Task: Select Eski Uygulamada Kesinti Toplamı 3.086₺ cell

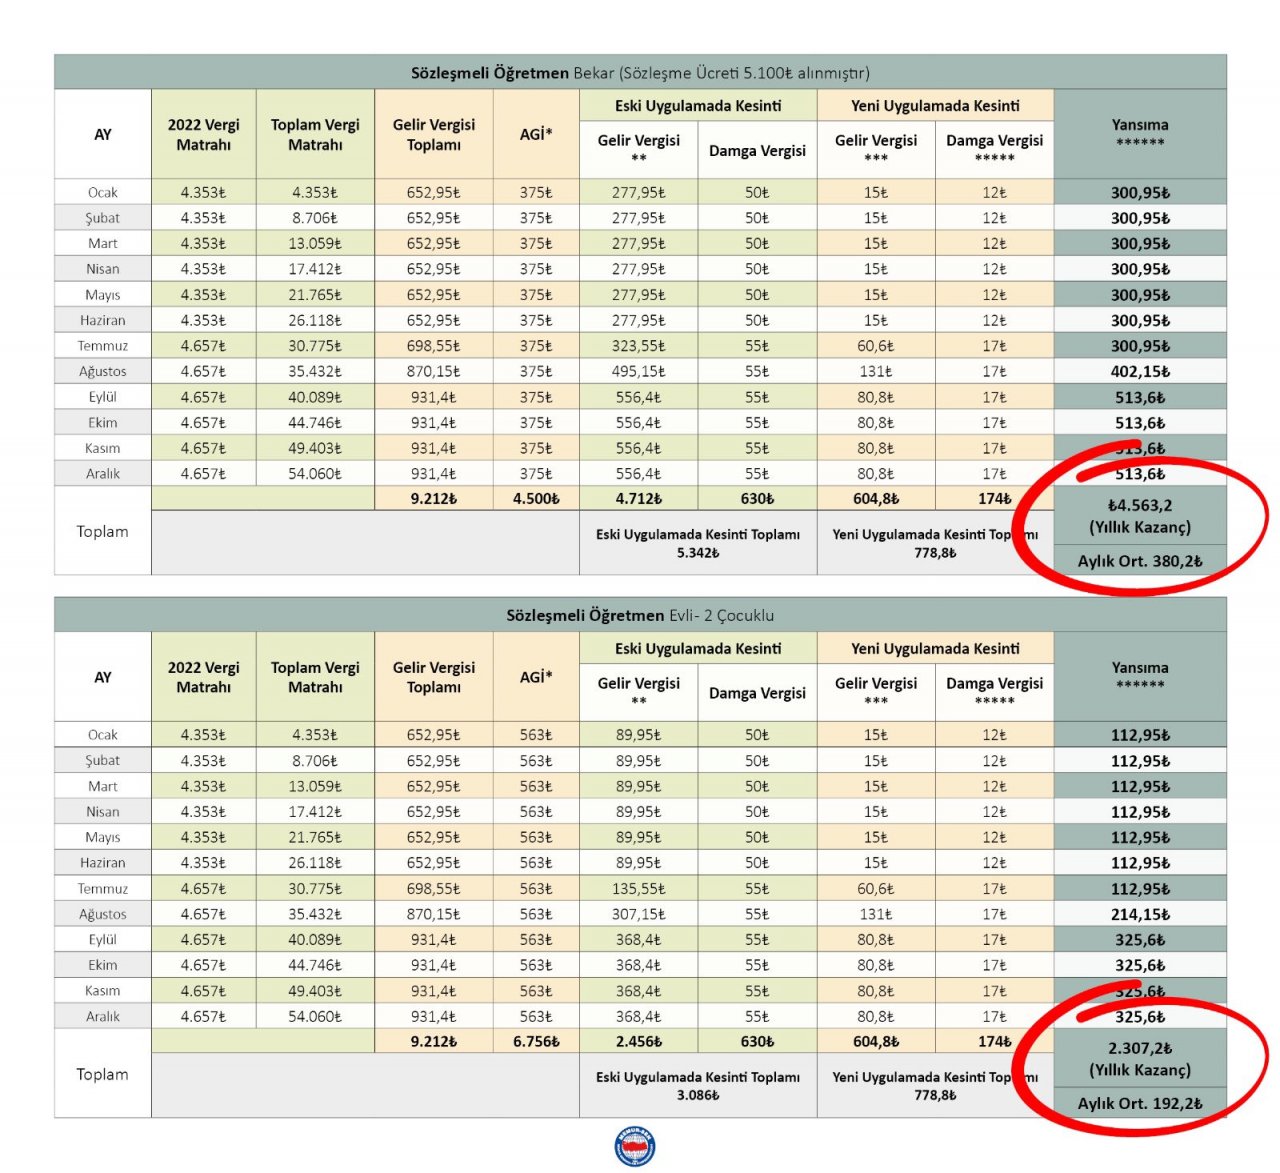Action: pos(697,1085)
